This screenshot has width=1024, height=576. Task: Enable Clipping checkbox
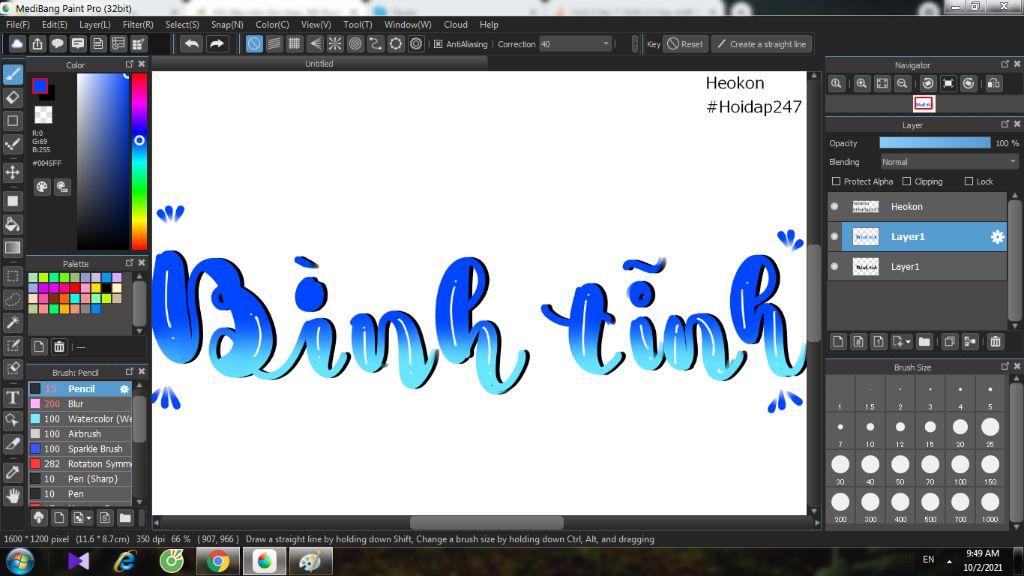[x=906, y=182]
